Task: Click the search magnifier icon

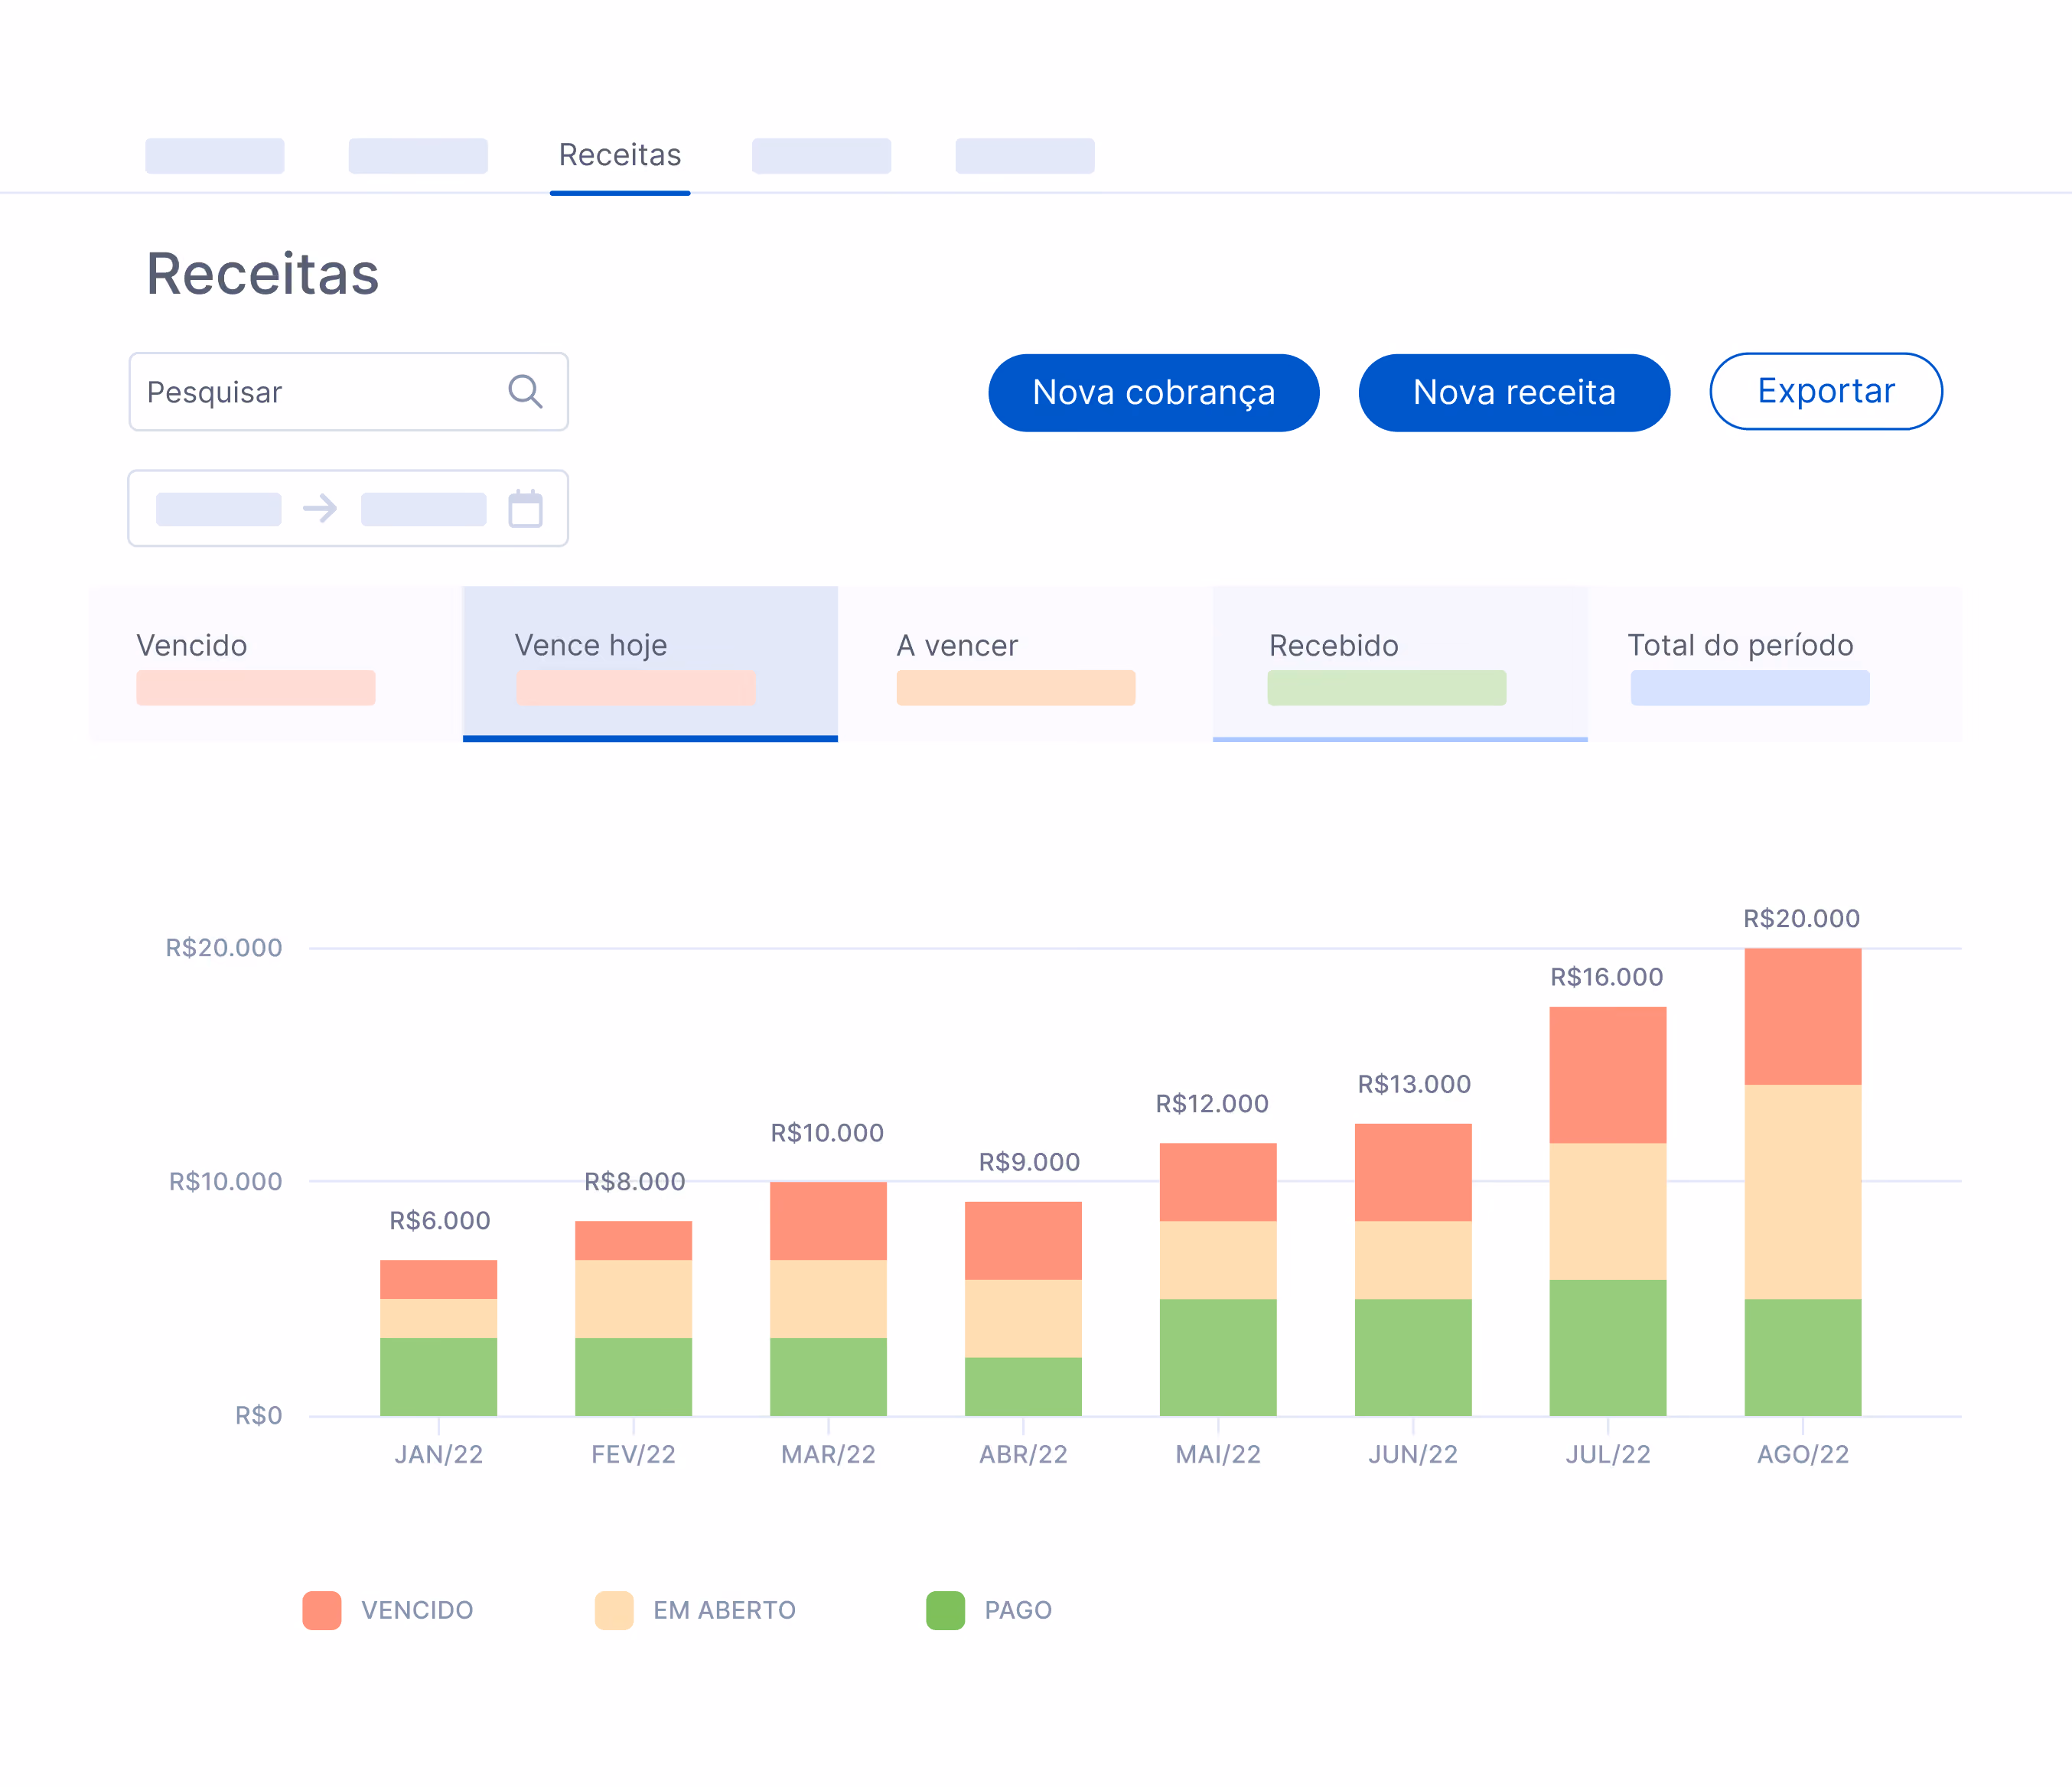Action: pos(525,391)
